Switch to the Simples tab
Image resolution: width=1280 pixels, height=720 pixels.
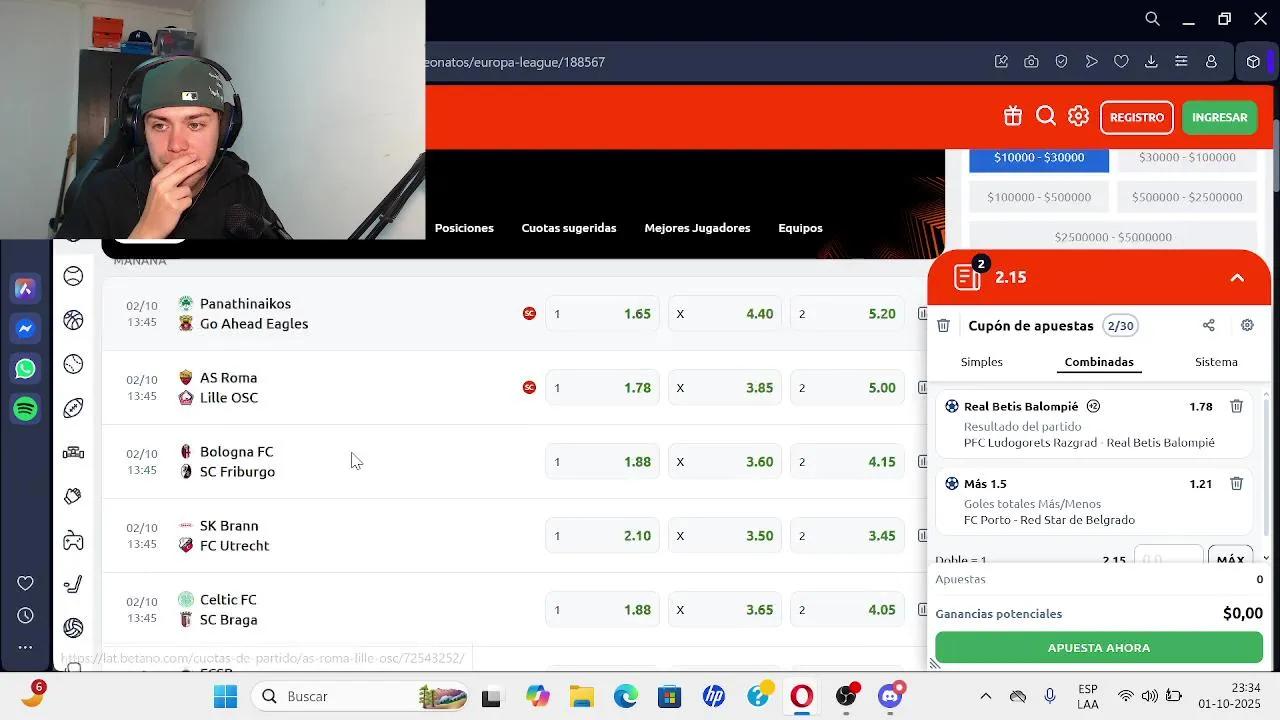pyautogui.click(x=981, y=362)
